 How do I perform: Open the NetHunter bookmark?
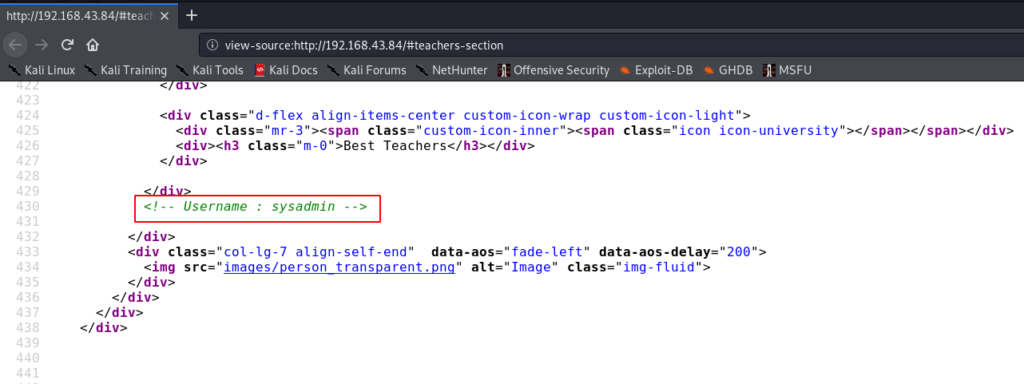coord(452,70)
